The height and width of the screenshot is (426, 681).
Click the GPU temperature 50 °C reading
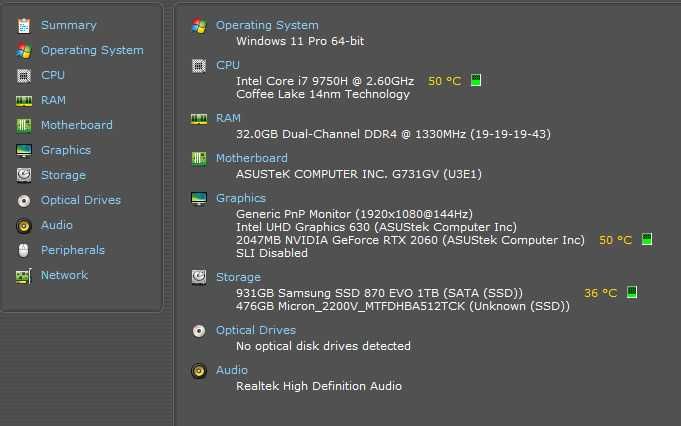pos(615,240)
